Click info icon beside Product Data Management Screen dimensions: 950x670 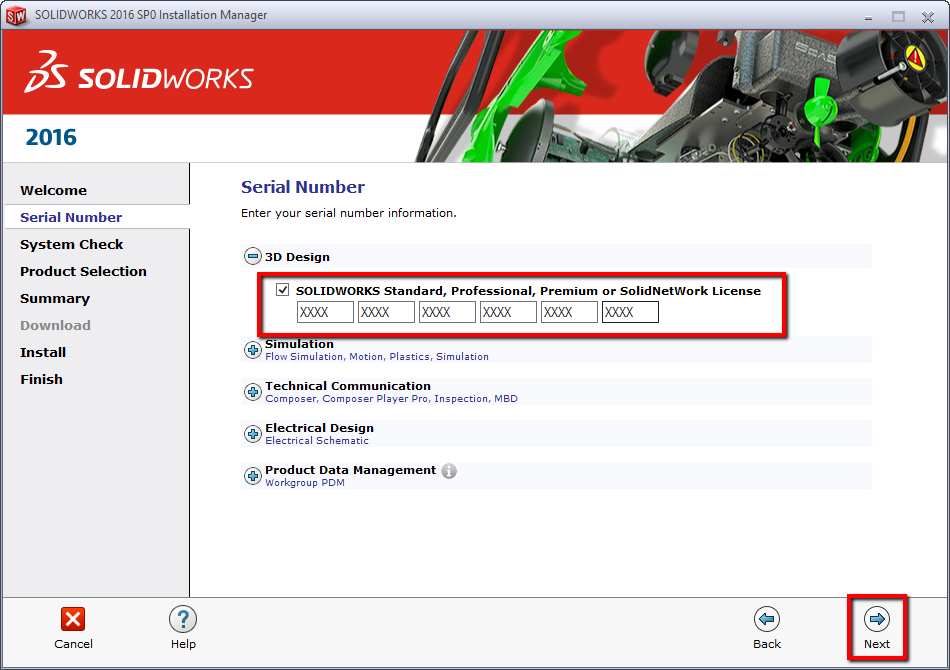pos(449,471)
